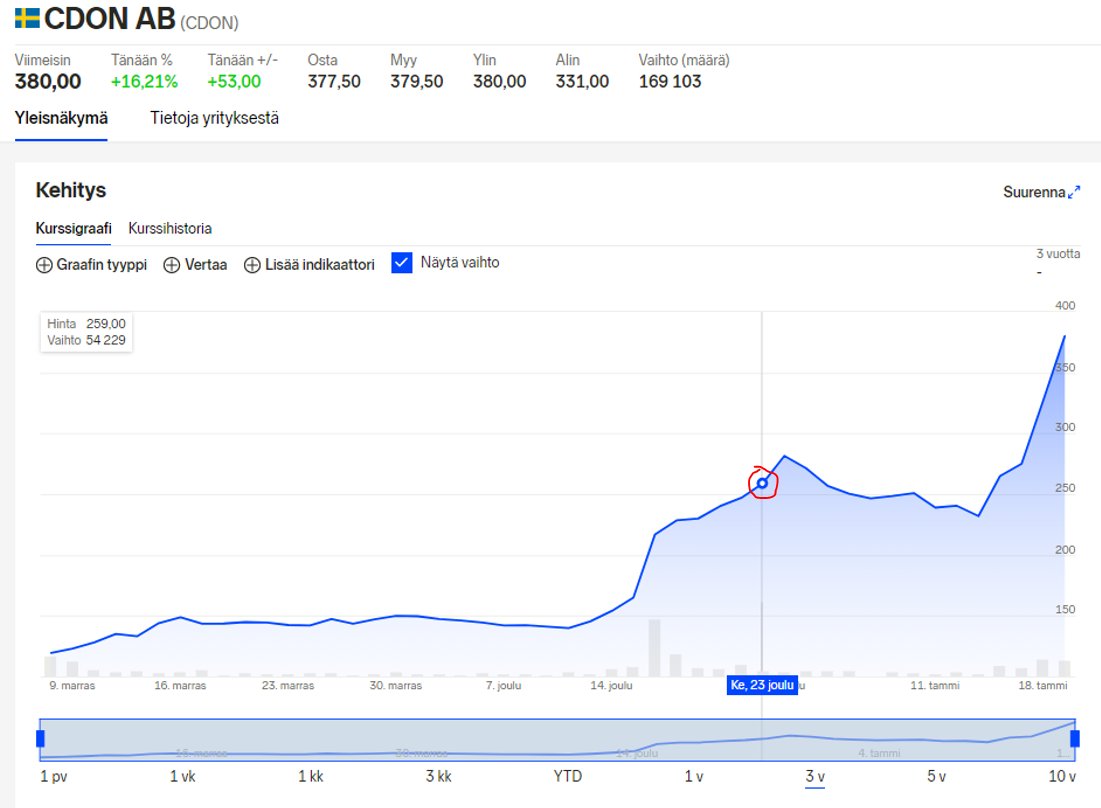The image size is (1101, 808).
Task: Open the Lisää indikaattori menu
Action: point(309,265)
